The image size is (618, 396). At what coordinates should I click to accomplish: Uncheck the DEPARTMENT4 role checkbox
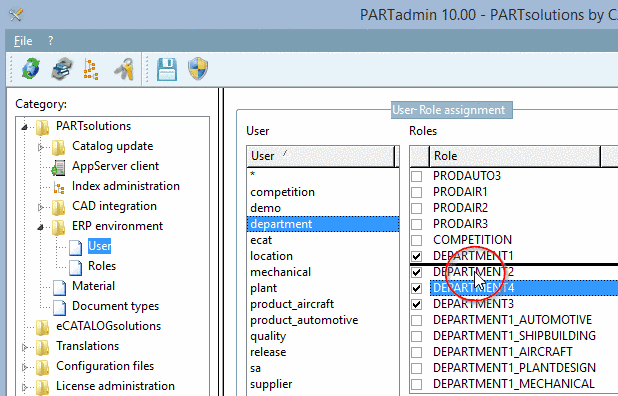click(x=417, y=288)
